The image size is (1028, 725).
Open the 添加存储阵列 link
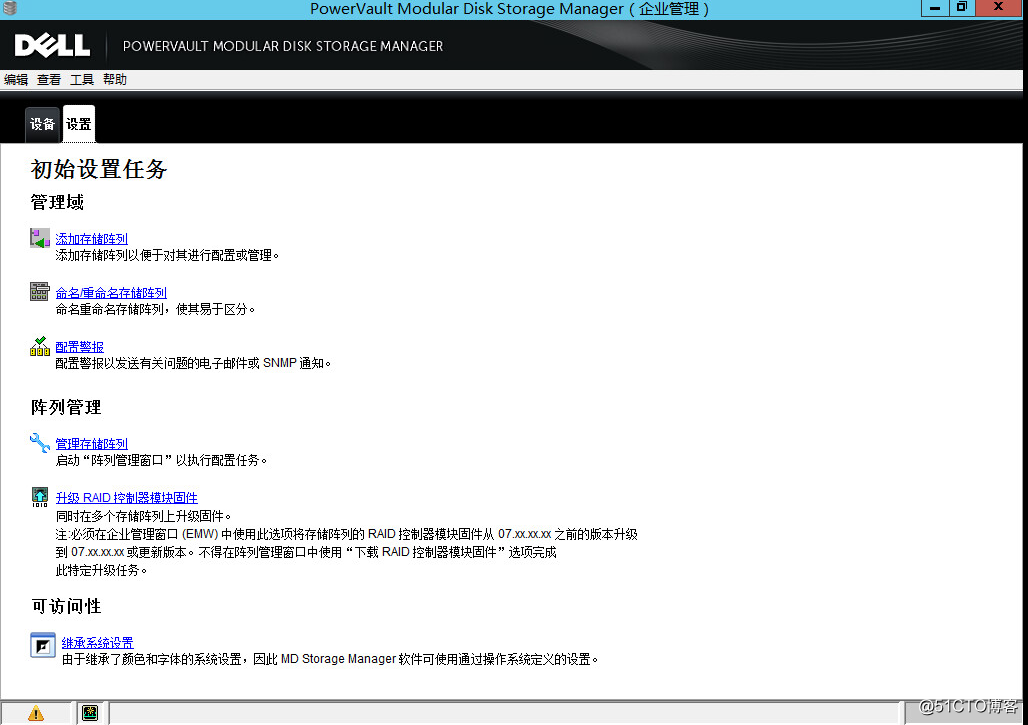[92, 239]
